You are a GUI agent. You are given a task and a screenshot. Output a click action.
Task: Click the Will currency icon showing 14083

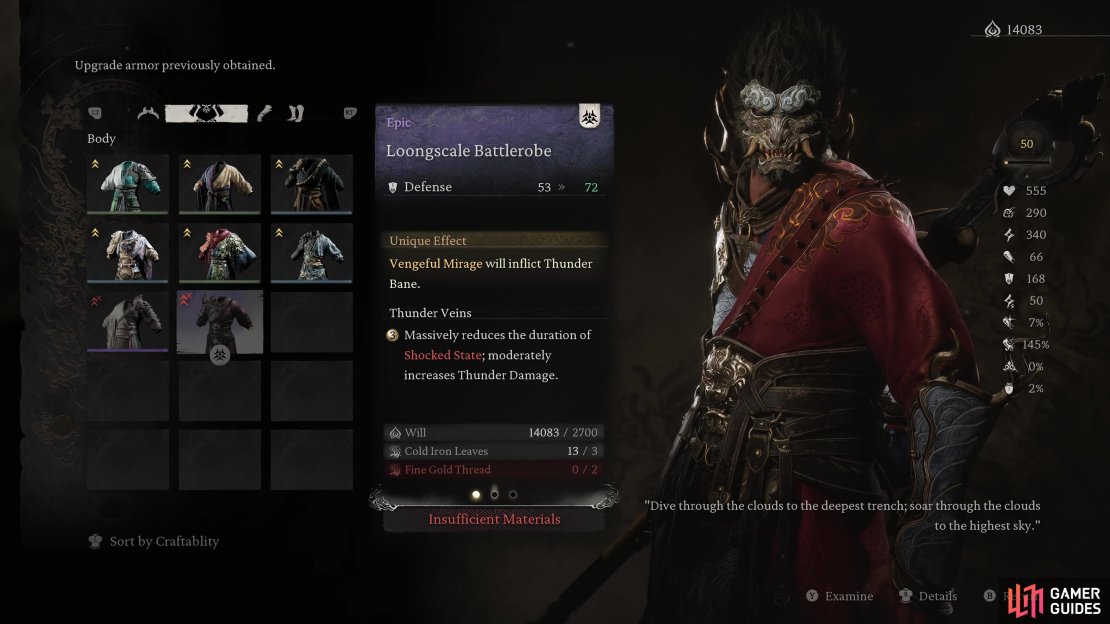[992, 29]
